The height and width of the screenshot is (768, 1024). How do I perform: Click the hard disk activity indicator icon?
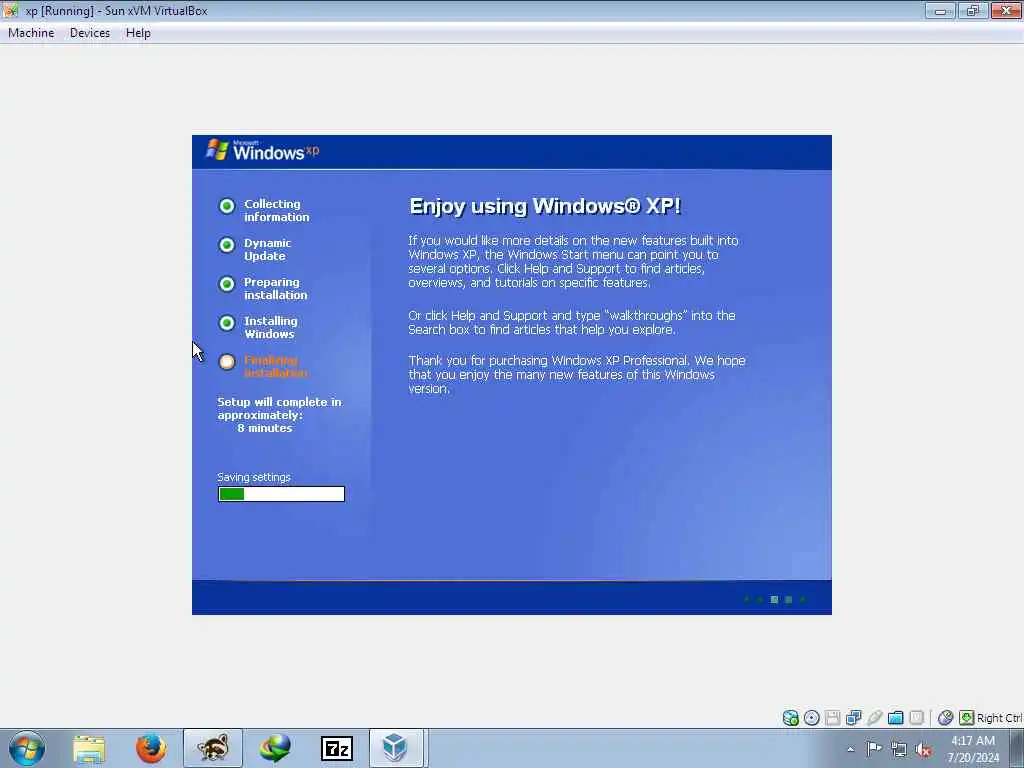point(790,718)
